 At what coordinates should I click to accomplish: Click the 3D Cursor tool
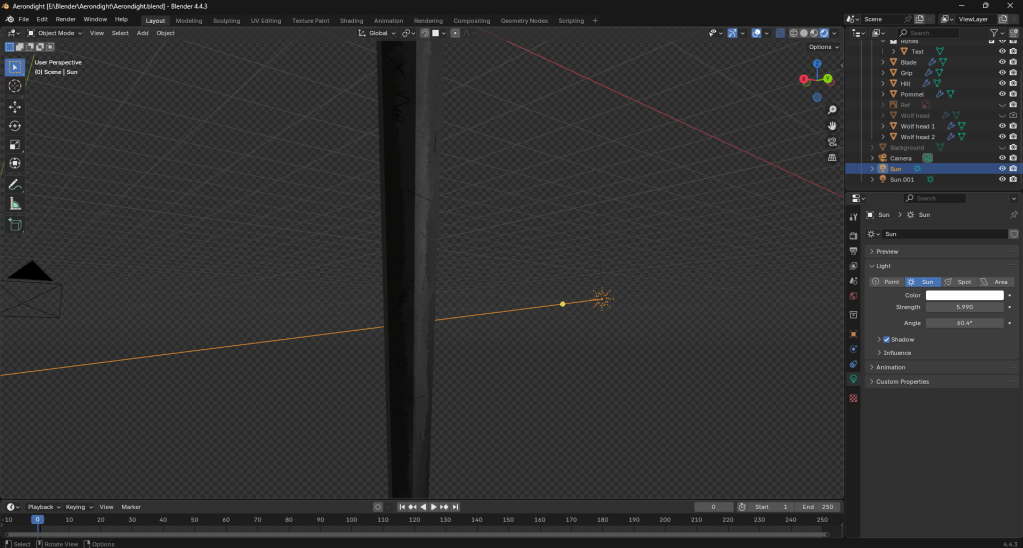coord(15,86)
